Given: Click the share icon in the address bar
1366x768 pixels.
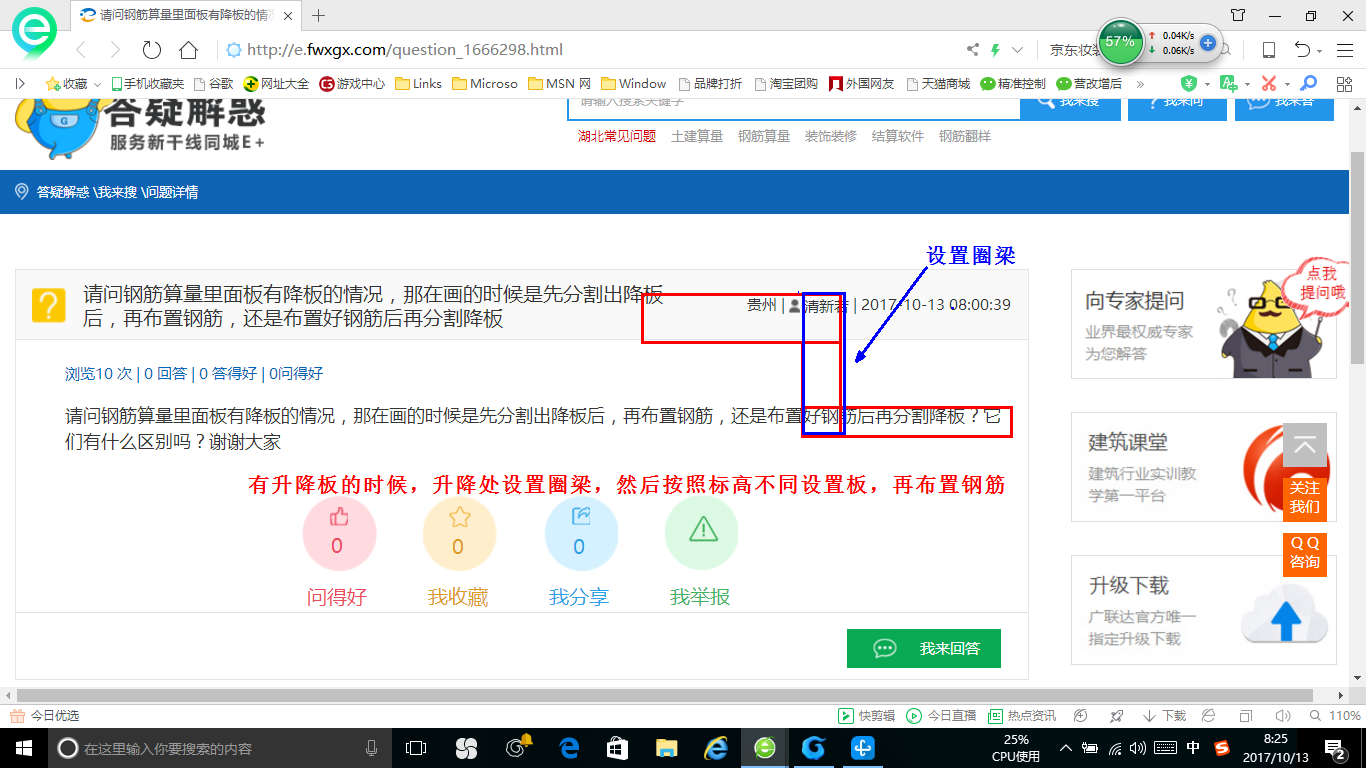Looking at the screenshot, I should click(x=973, y=50).
